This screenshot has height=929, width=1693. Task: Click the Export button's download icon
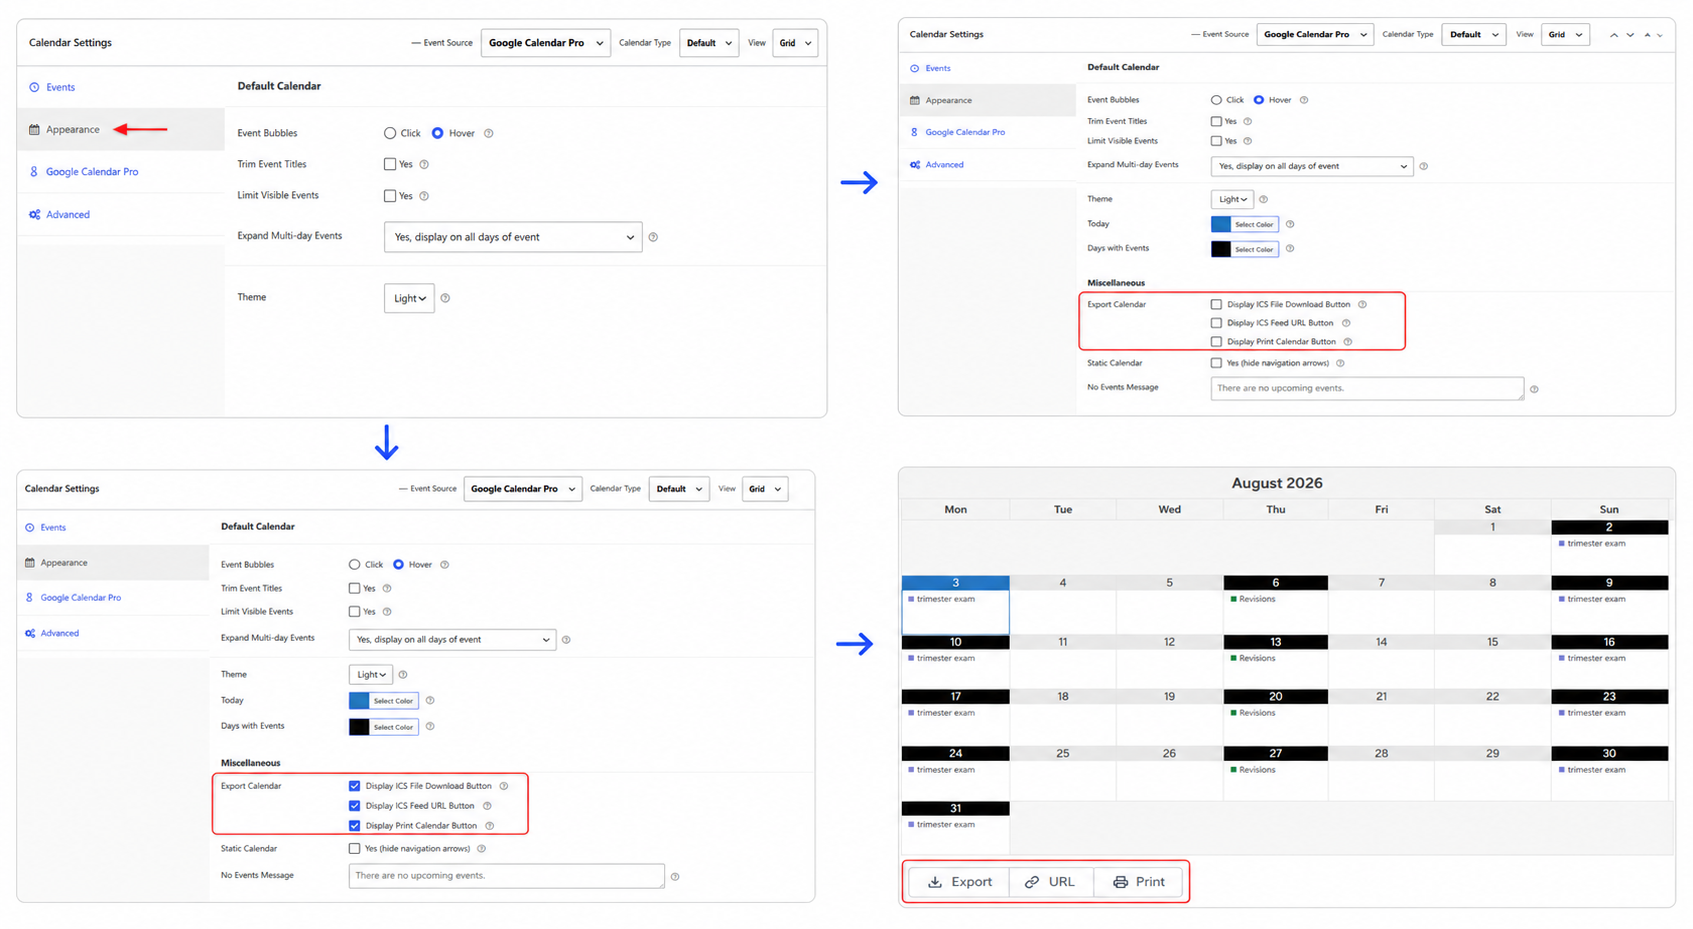point(935,882)
